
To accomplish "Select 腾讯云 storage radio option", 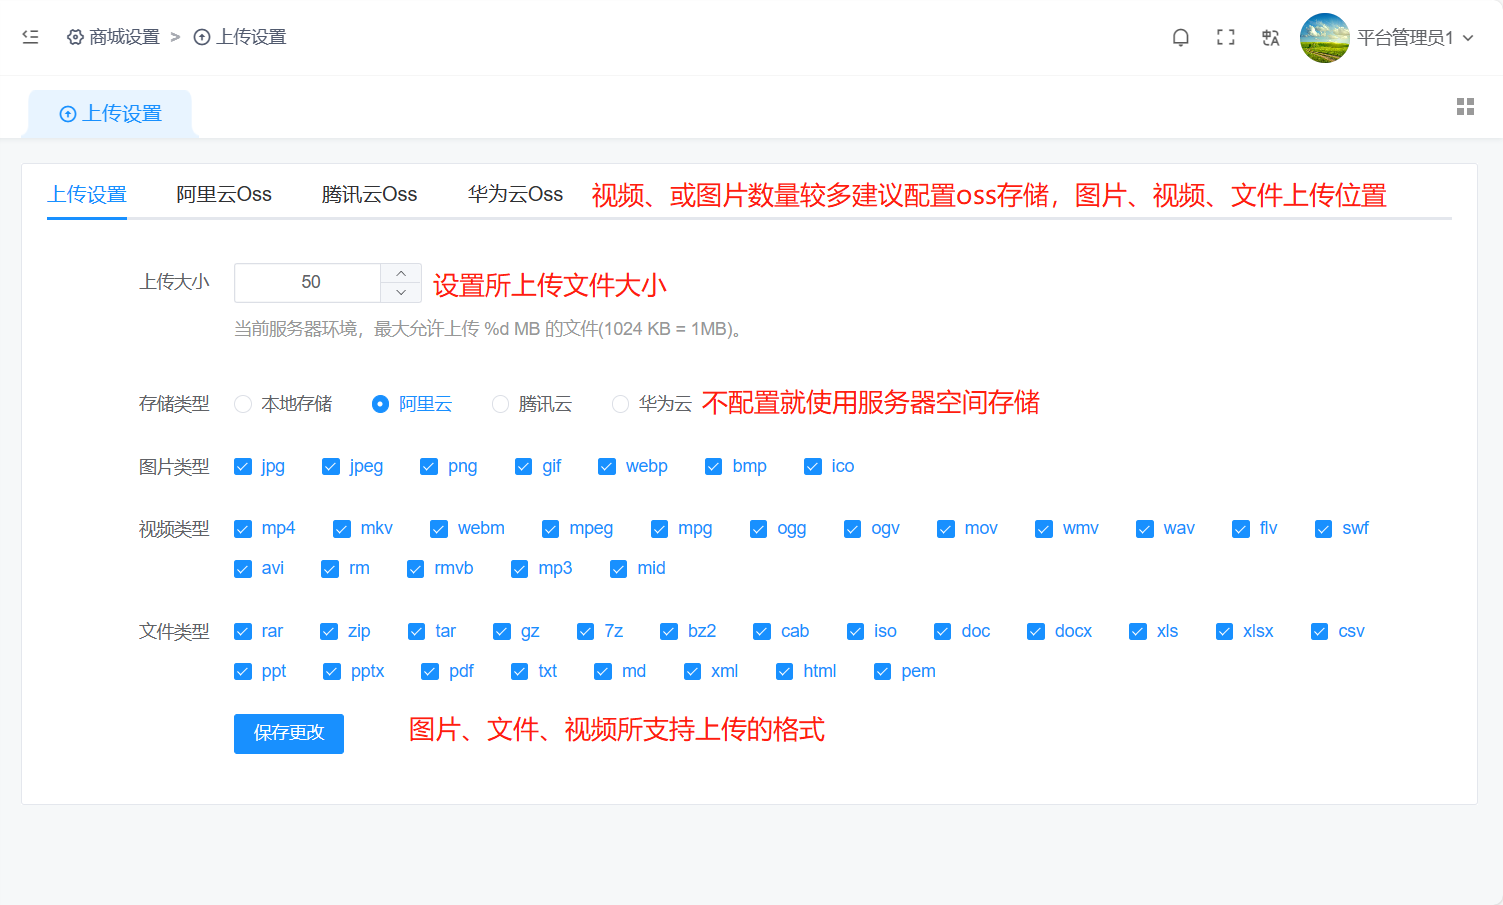I will click(x=500, y=404).
